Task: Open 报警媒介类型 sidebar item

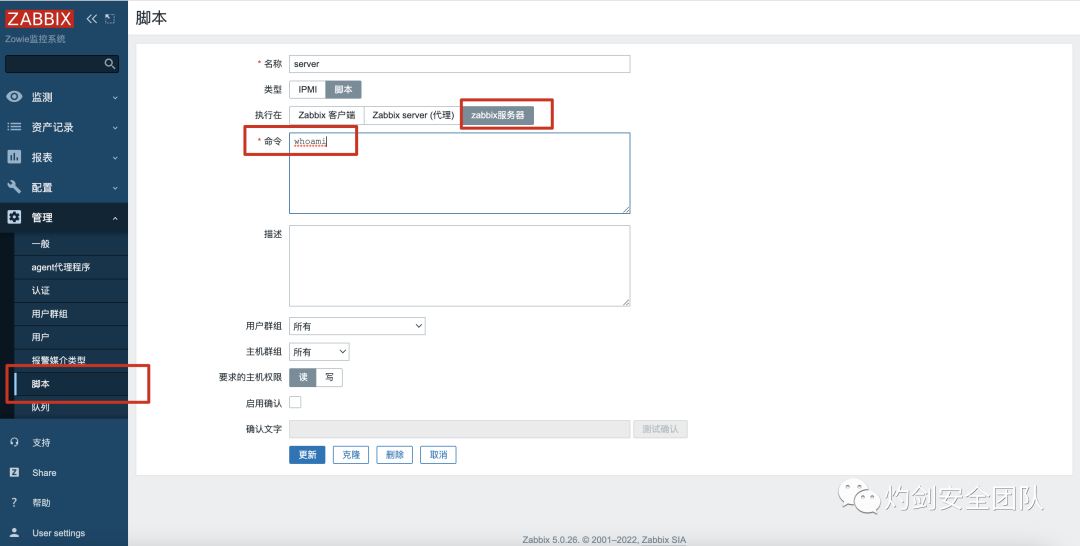Action: (70, 360)
